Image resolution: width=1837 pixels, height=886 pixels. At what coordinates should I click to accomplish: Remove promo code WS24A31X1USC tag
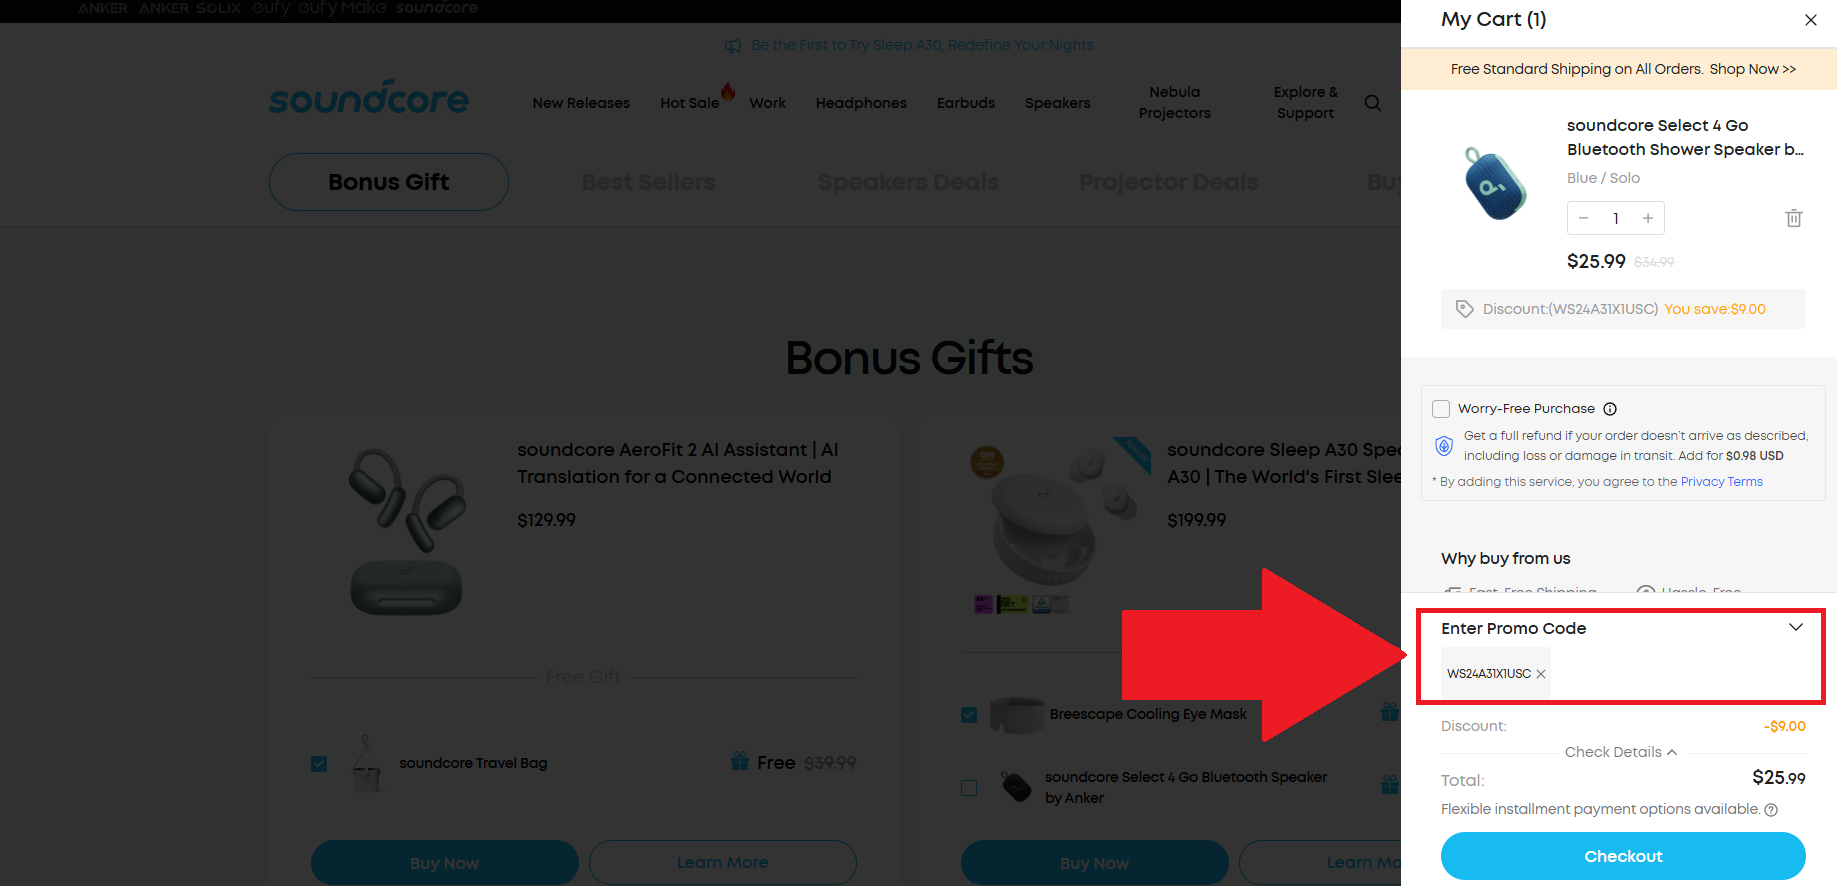tap(1541, 674)
